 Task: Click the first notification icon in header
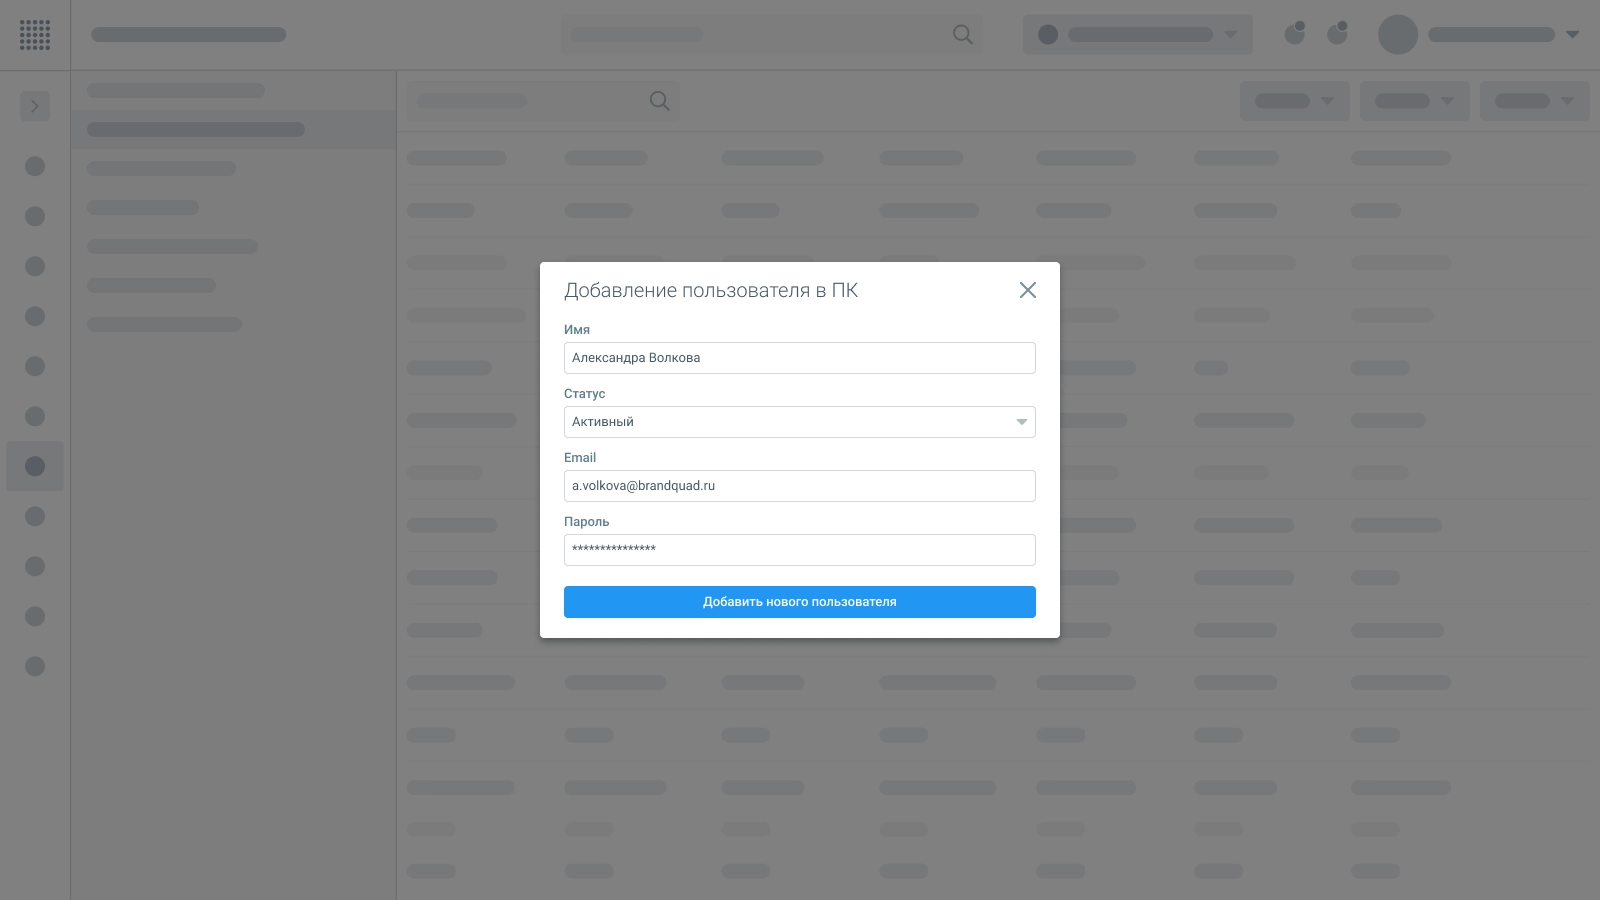coord(1295,34)
